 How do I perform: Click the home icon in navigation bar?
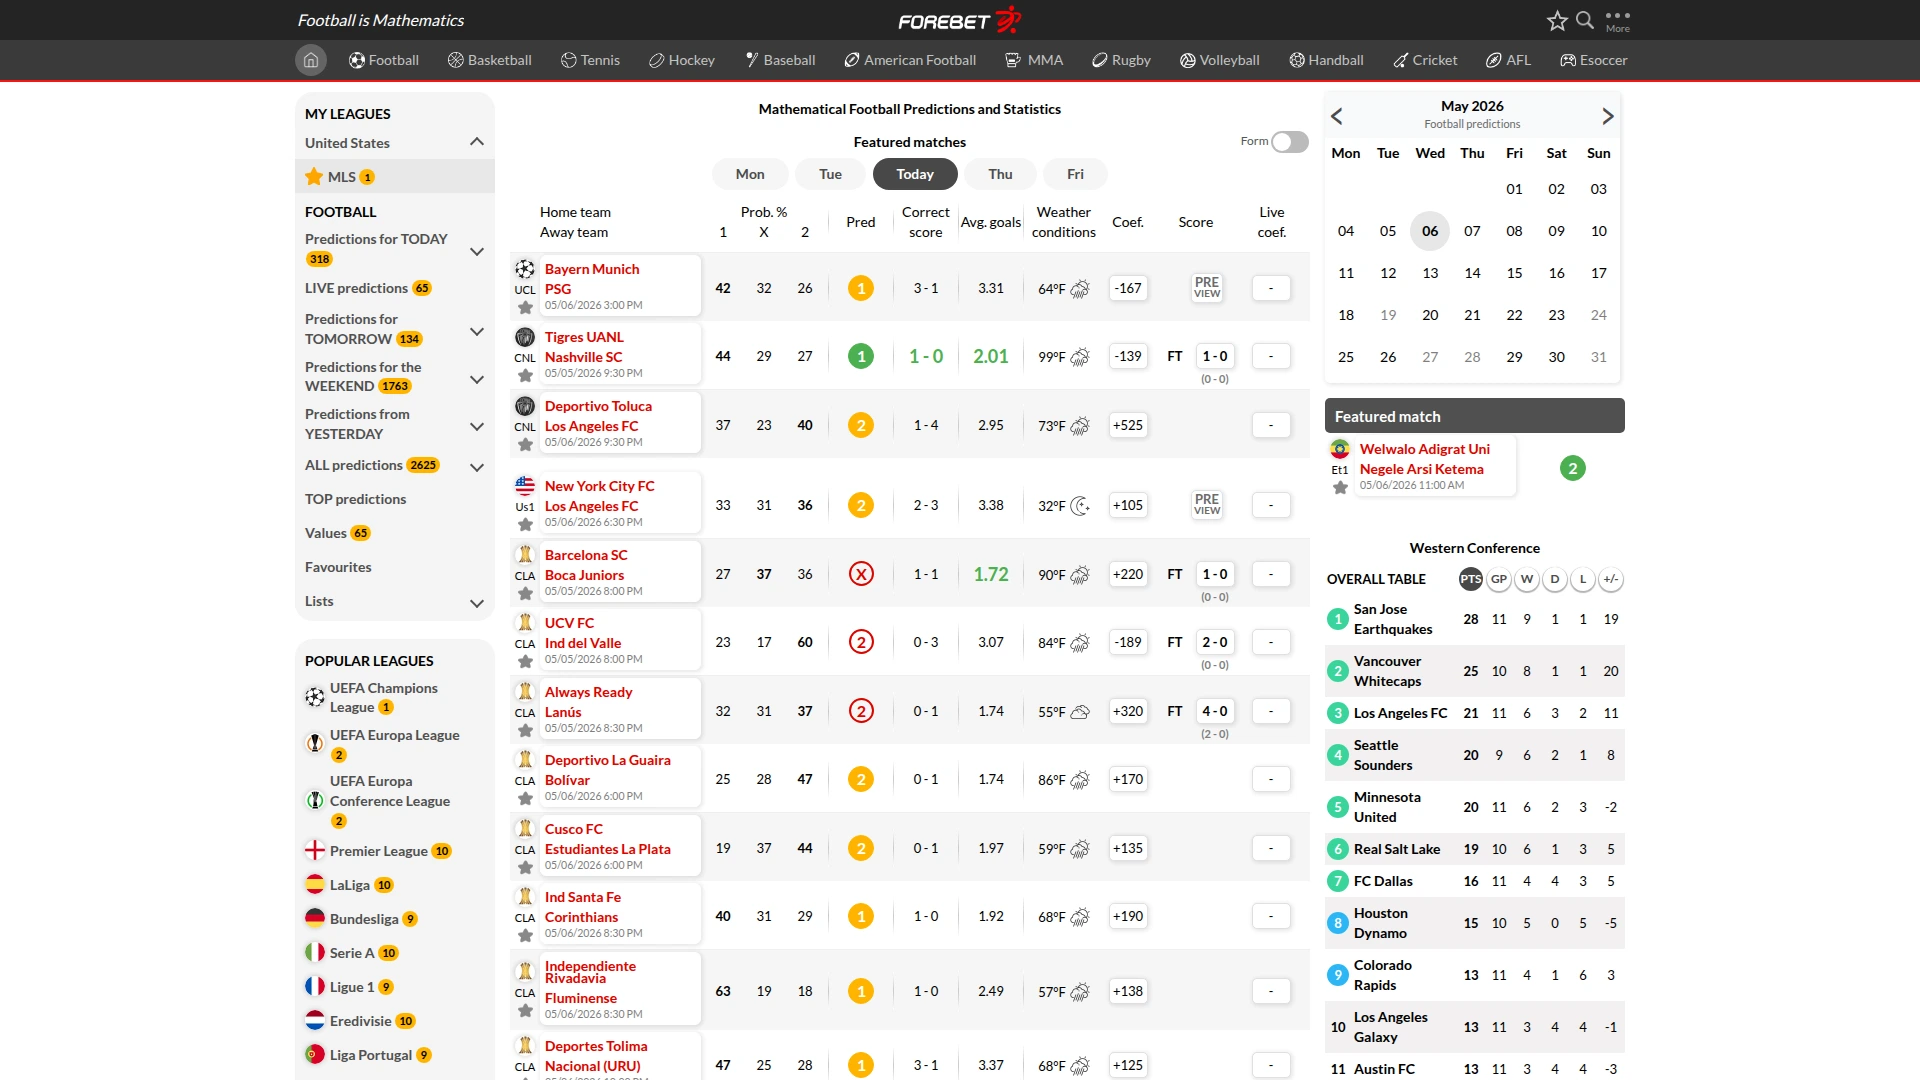(311, 60)
